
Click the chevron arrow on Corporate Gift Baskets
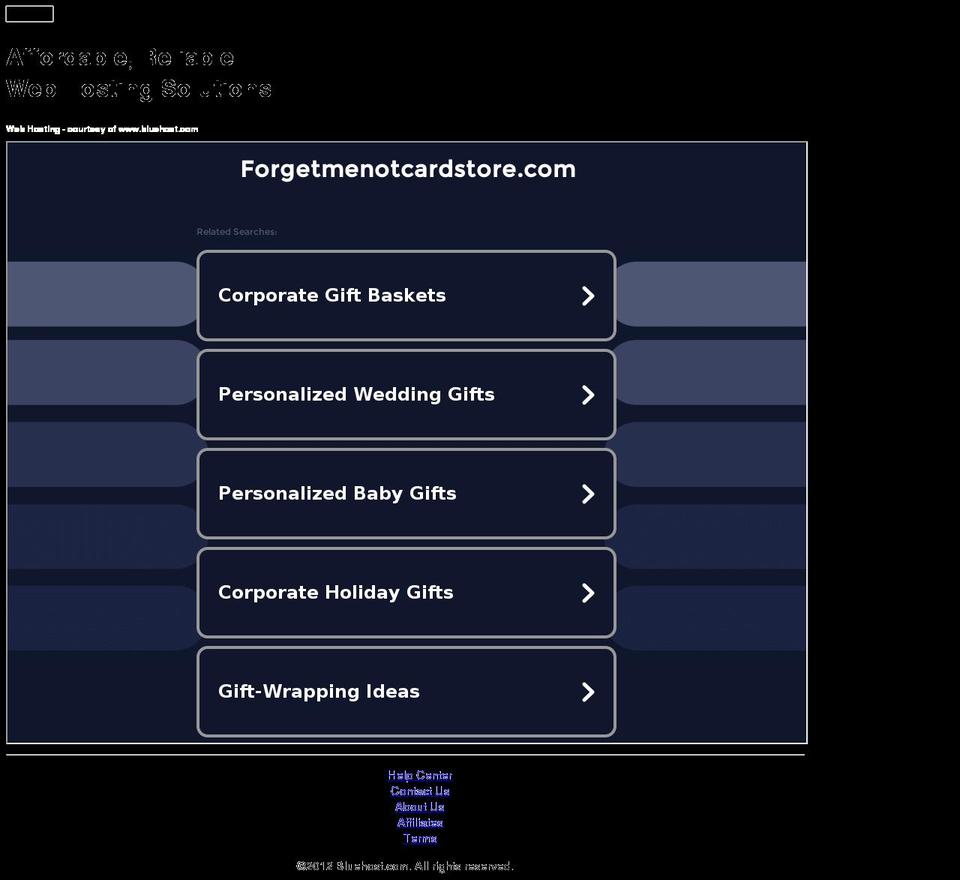[x=588, y=296]
